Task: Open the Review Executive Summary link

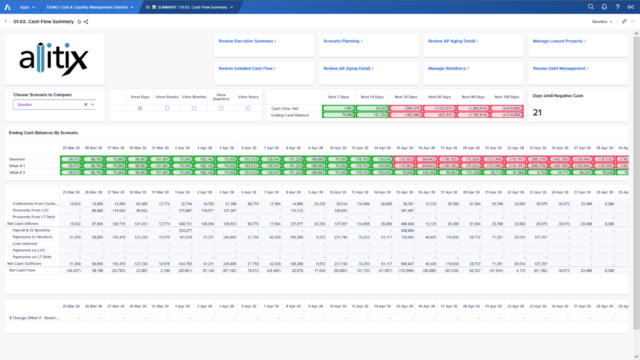Action: point(247,41)
